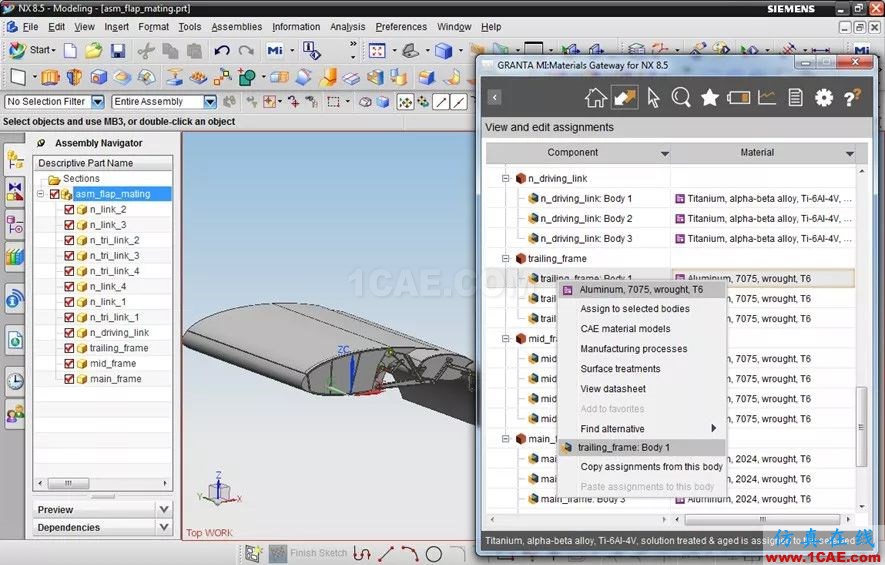Click the Descriptive Part Name column header
The width and height of the screenshot is (885, 565).
pos(102,163)
